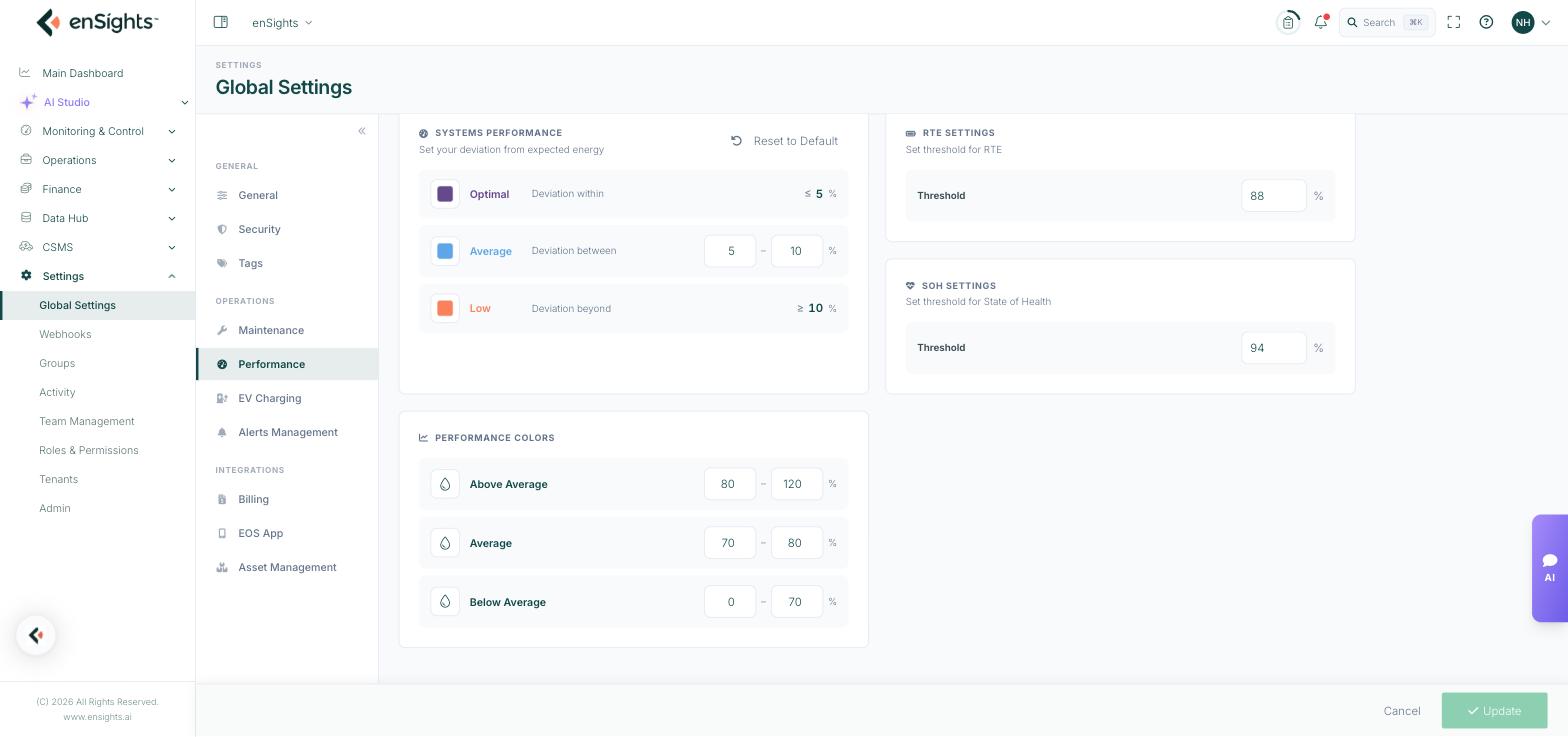Image resolution: width=1568 pixels, height=737 pixels.
Task: Click the RTE Threshold input field
Action: [1274, 196]
